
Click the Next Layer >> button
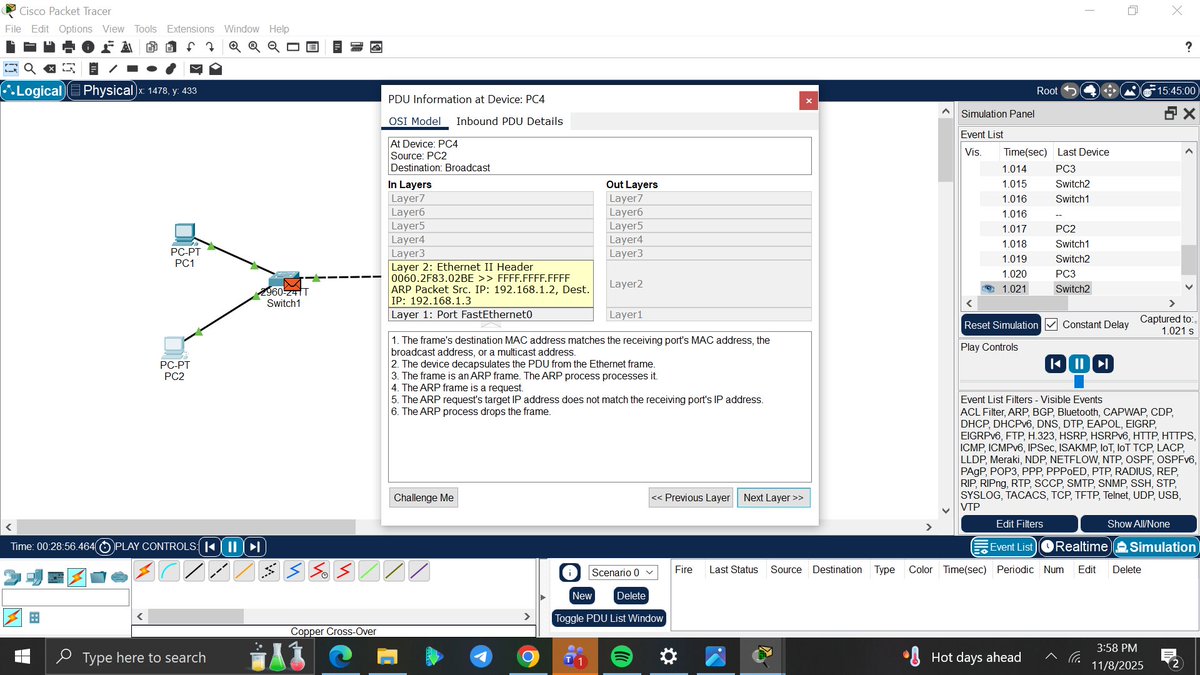point(773,497)
